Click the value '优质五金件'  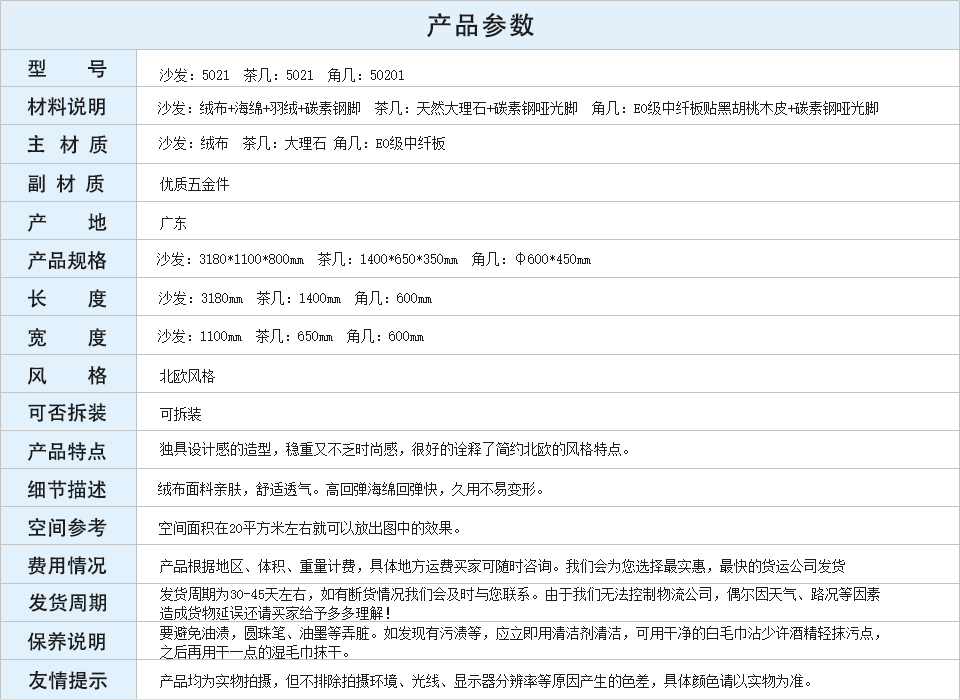194,184
